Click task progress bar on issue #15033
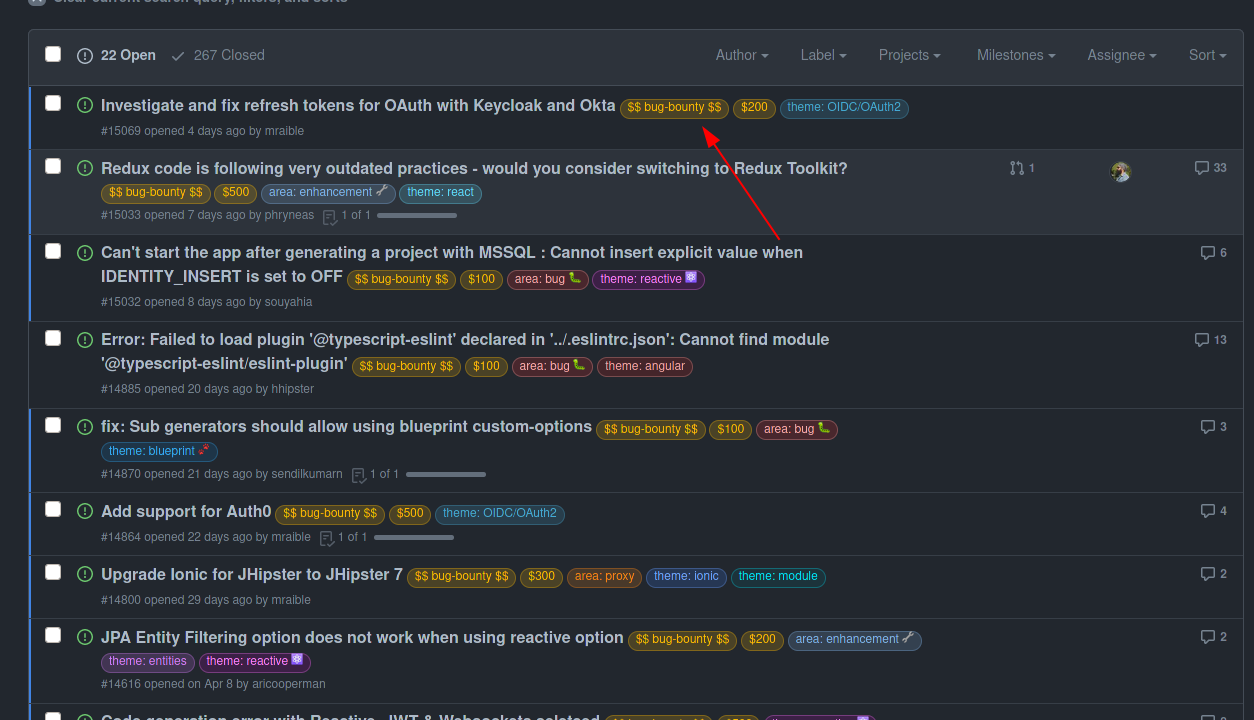Image resolution: width=1254 pixels, height=720 pixels. pos(417,216)
